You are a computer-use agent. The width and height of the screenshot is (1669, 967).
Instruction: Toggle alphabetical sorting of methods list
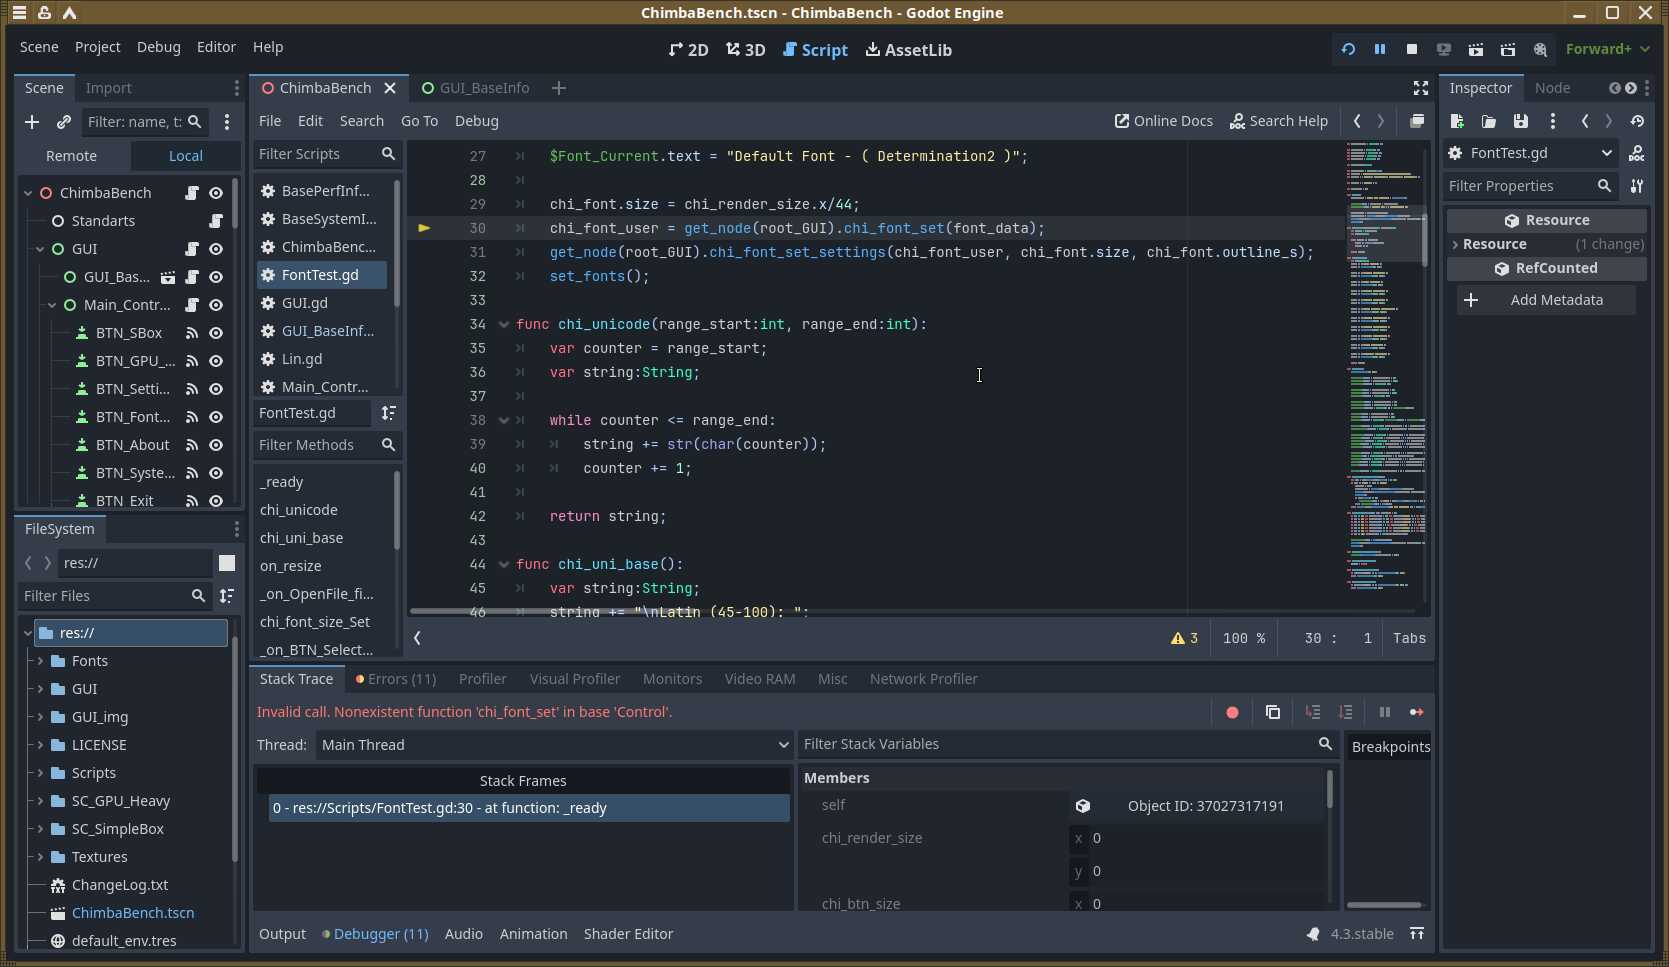[388, 413]
